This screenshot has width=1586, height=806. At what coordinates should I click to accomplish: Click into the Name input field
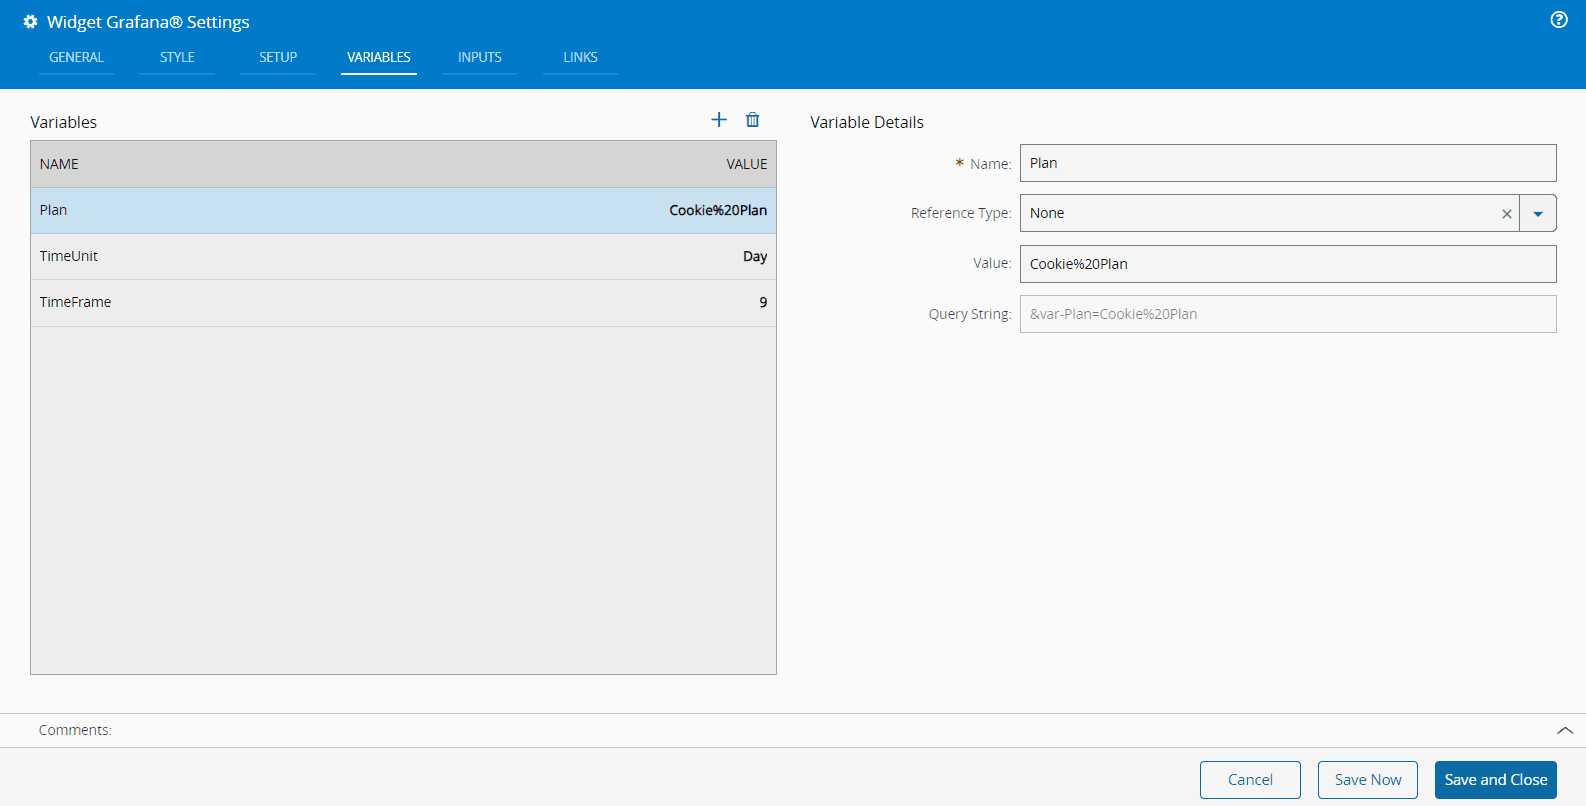pyautogui.click(x=1287, y=164)
